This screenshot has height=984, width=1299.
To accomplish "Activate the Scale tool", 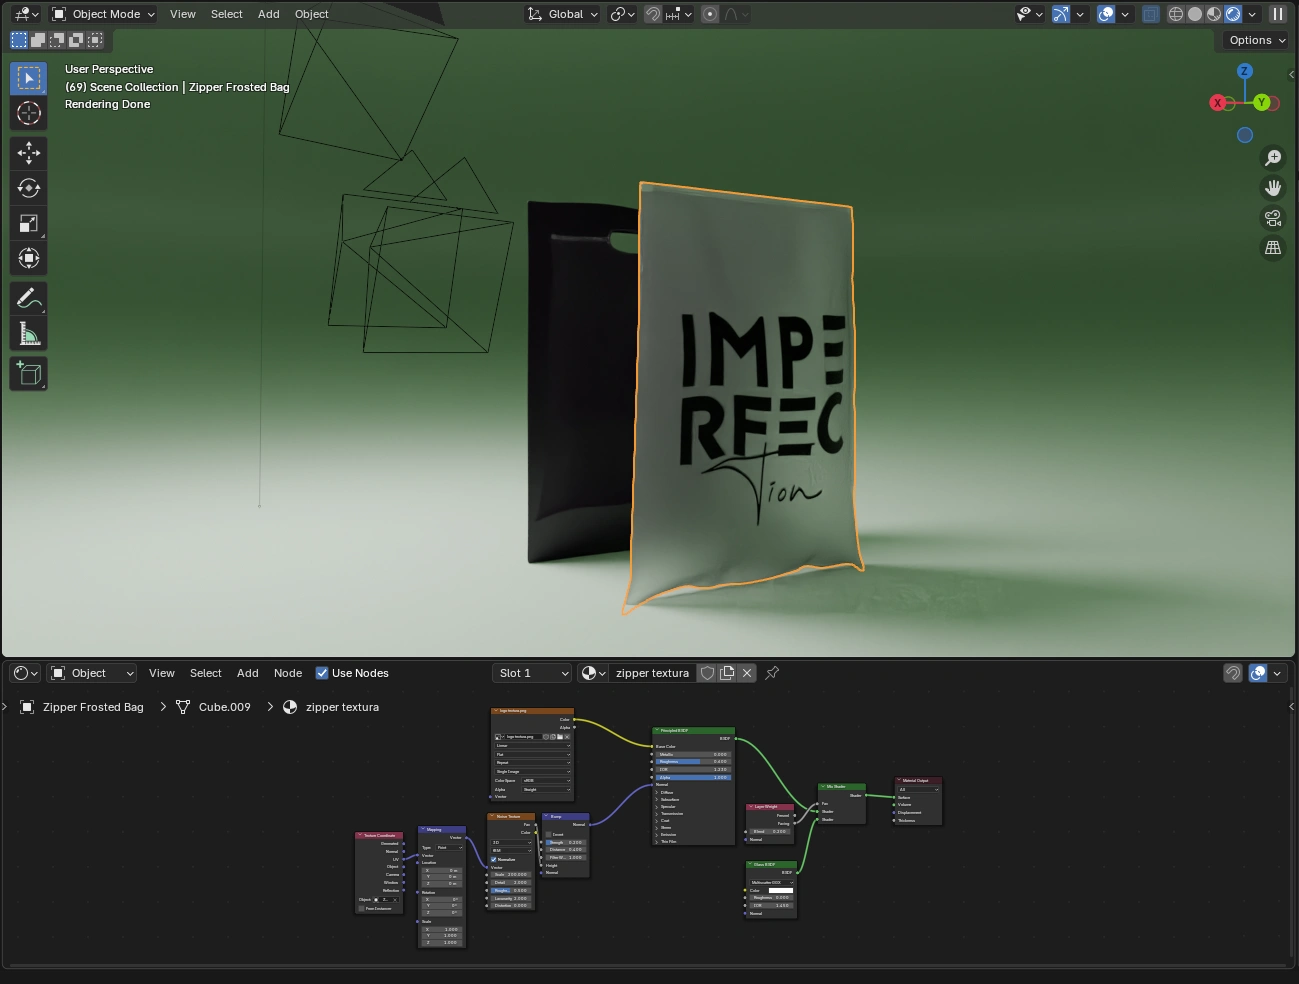I will pos(29,223).
